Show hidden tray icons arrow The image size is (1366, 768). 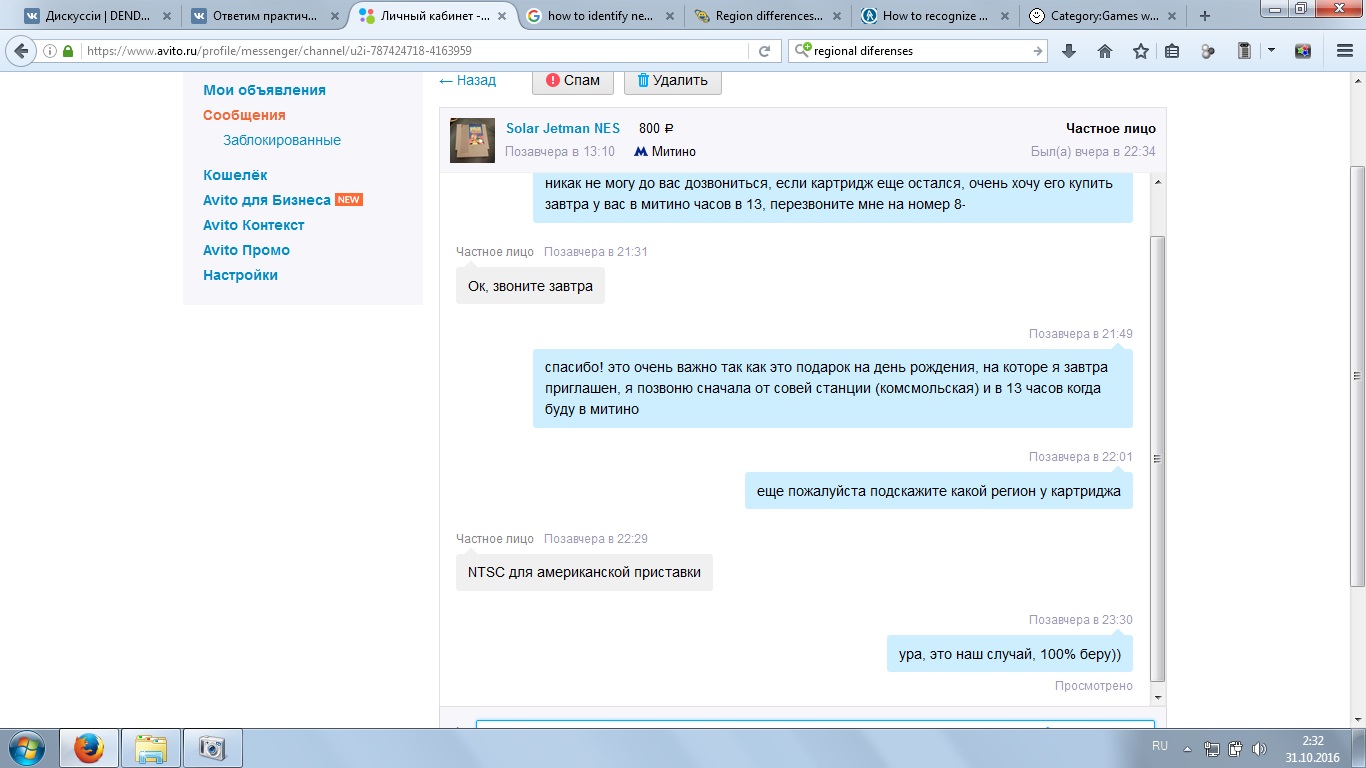1187,748
